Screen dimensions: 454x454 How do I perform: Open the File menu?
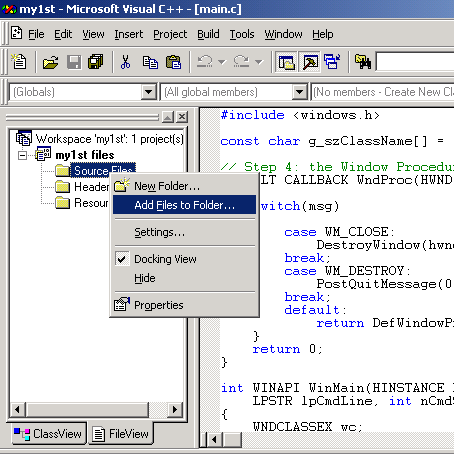(x=36, y=34)
